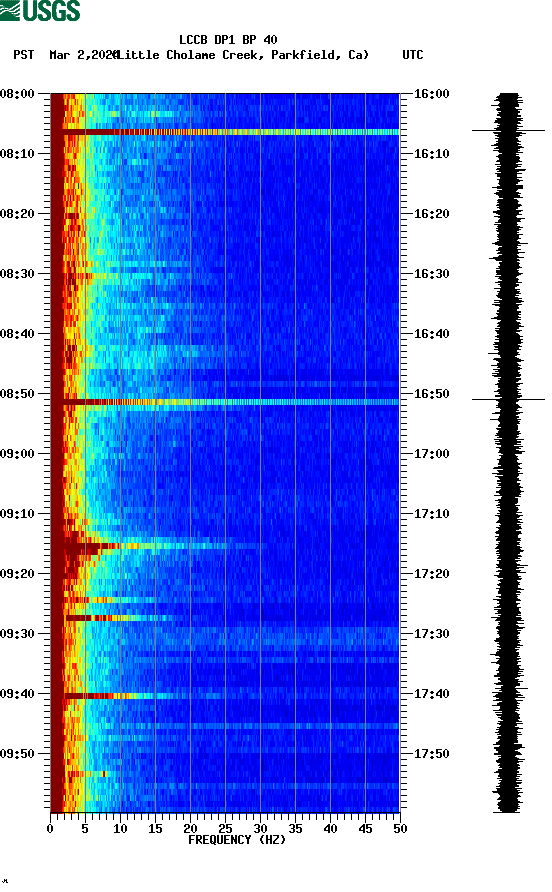
Task: Click the 0 Hz axis tick label
Action: tap(50, 829)
